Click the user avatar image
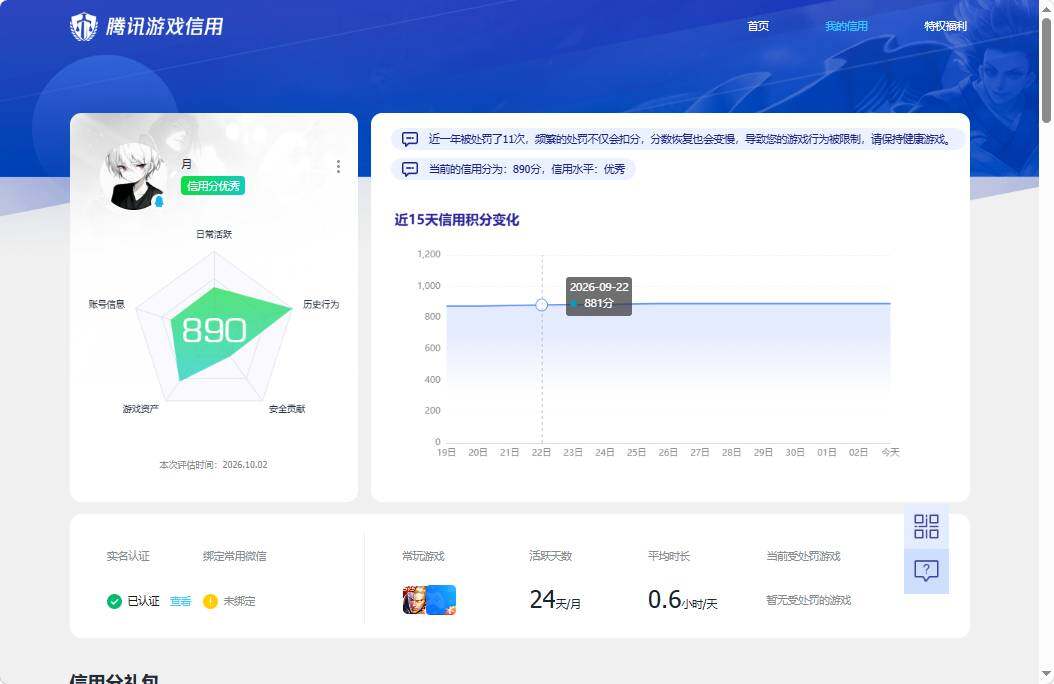1054x684 pixels. 134,176
